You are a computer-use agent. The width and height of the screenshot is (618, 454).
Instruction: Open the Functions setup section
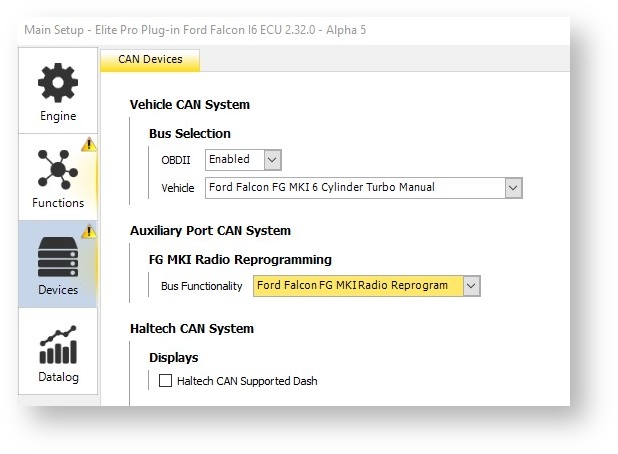coord(58,177)
